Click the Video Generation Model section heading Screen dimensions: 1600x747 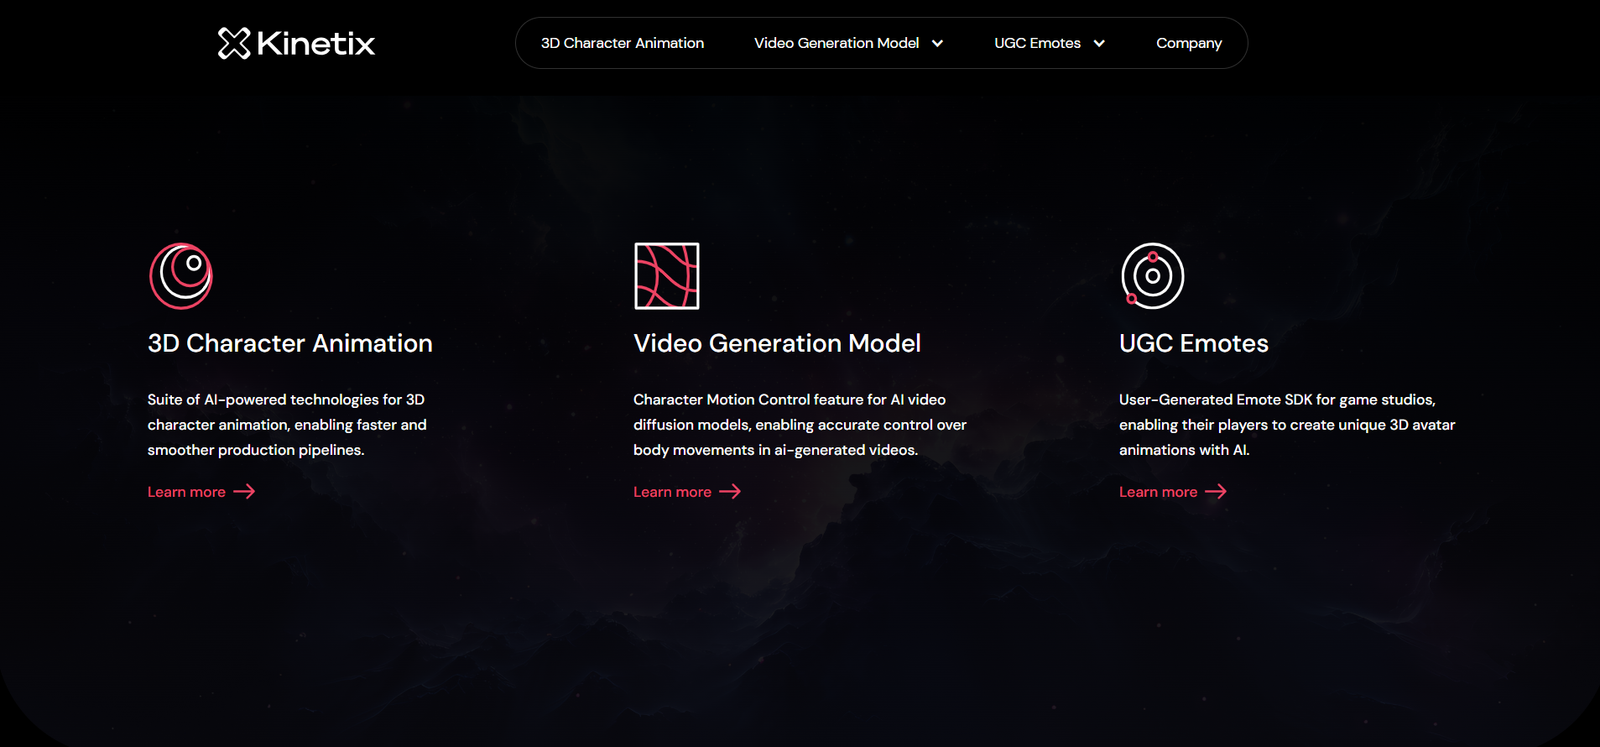[x=777, y=343]
